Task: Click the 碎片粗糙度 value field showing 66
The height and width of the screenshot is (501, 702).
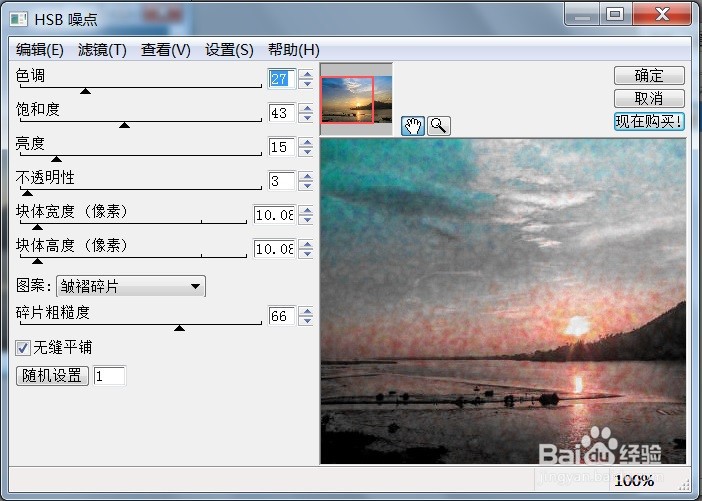Action: pos(282,316)
